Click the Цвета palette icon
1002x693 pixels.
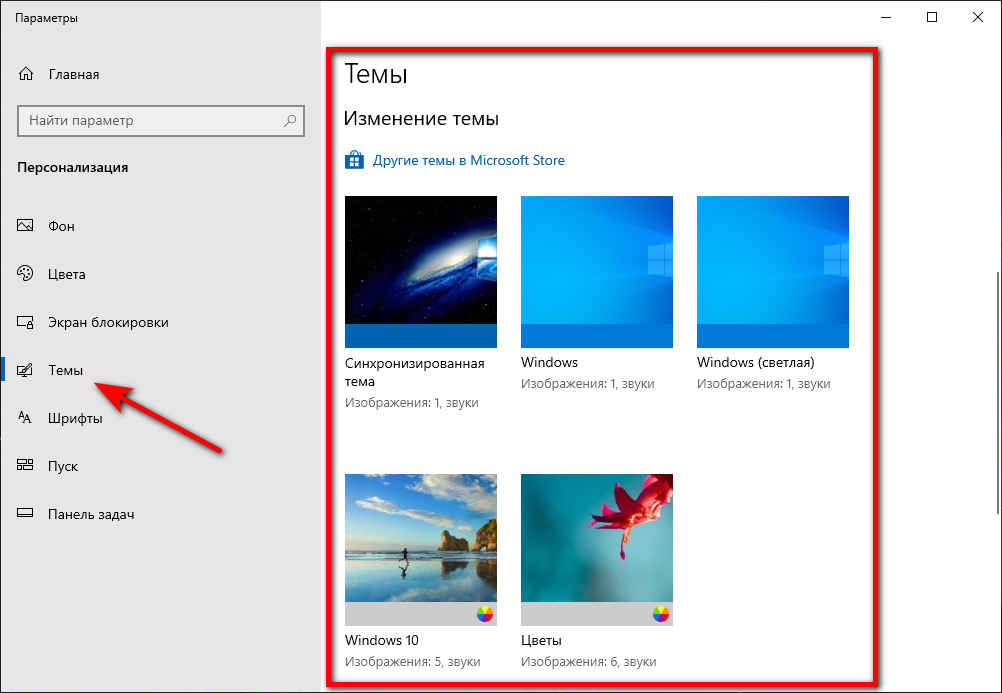click(27, 274)
